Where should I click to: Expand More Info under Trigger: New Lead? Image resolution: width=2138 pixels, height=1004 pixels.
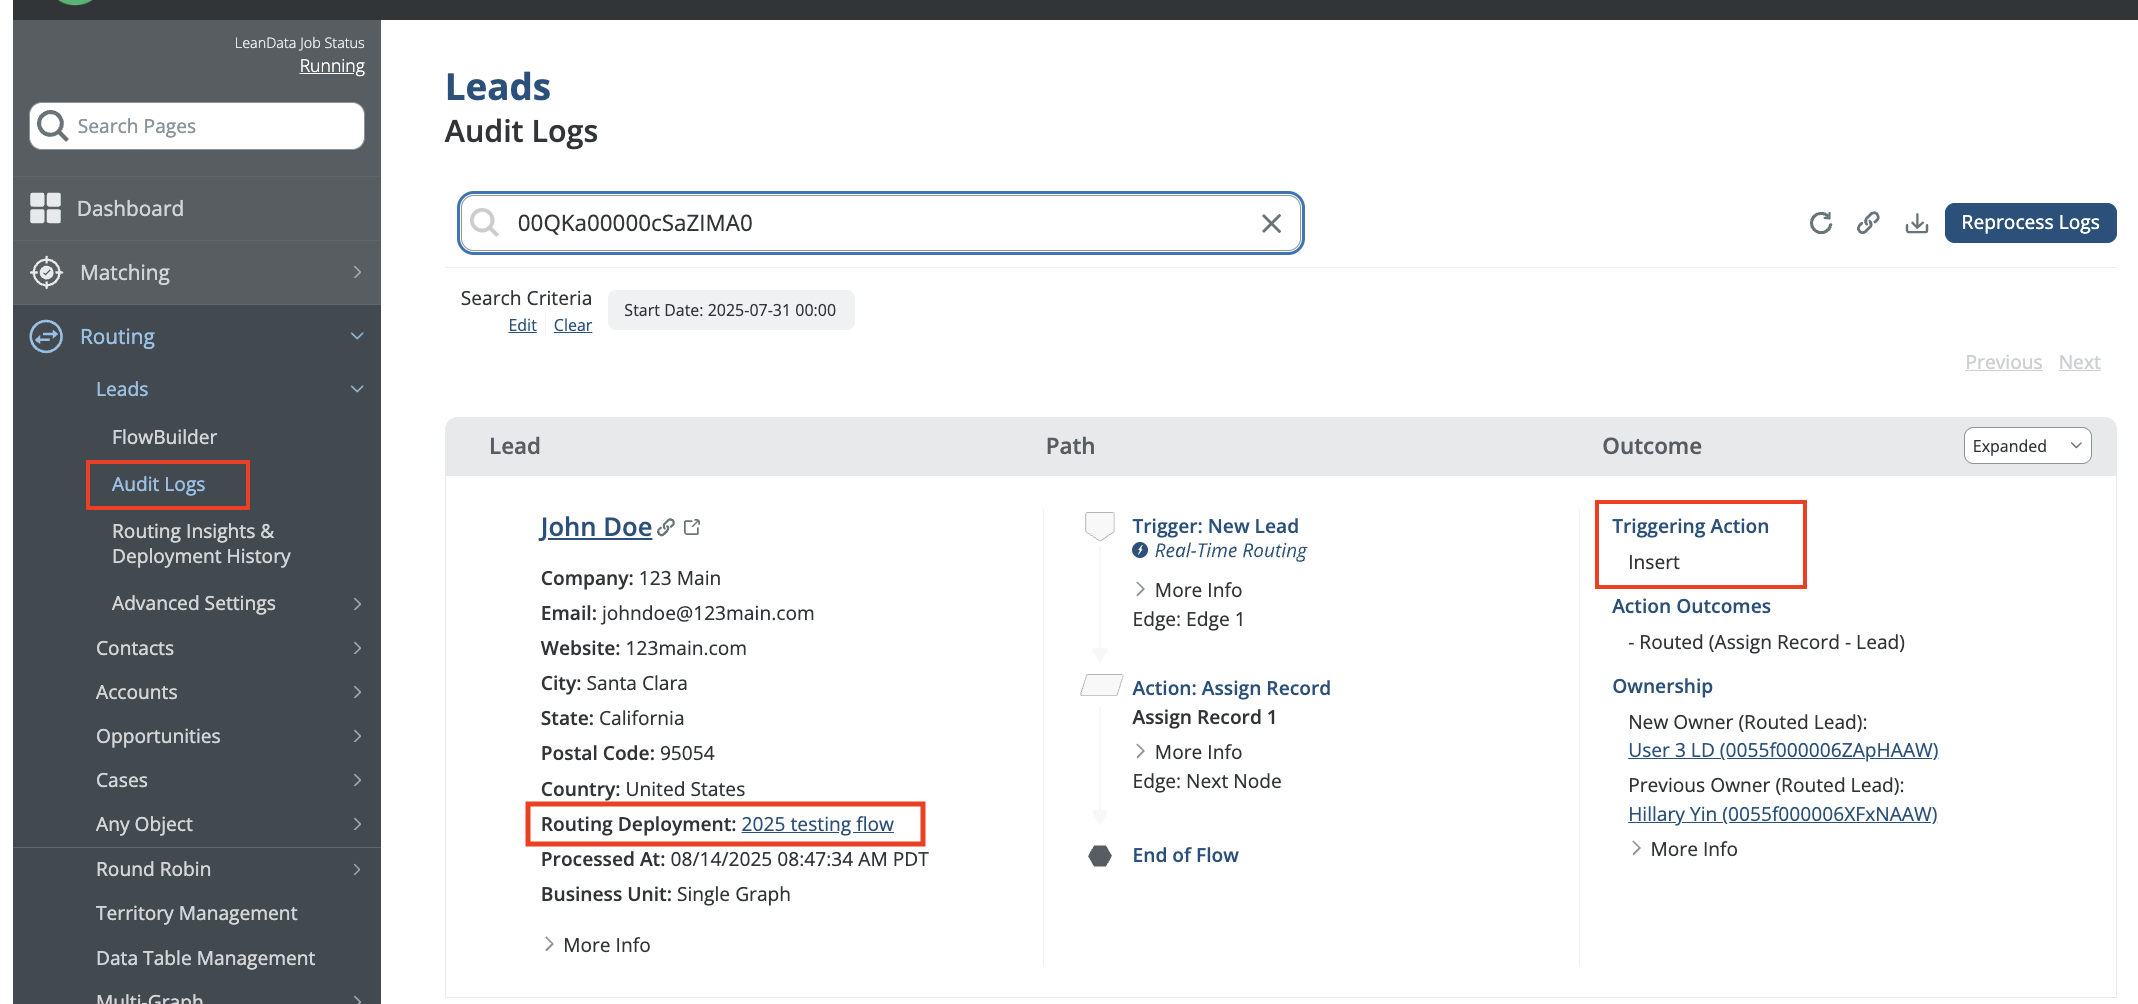click(1187, 590)
